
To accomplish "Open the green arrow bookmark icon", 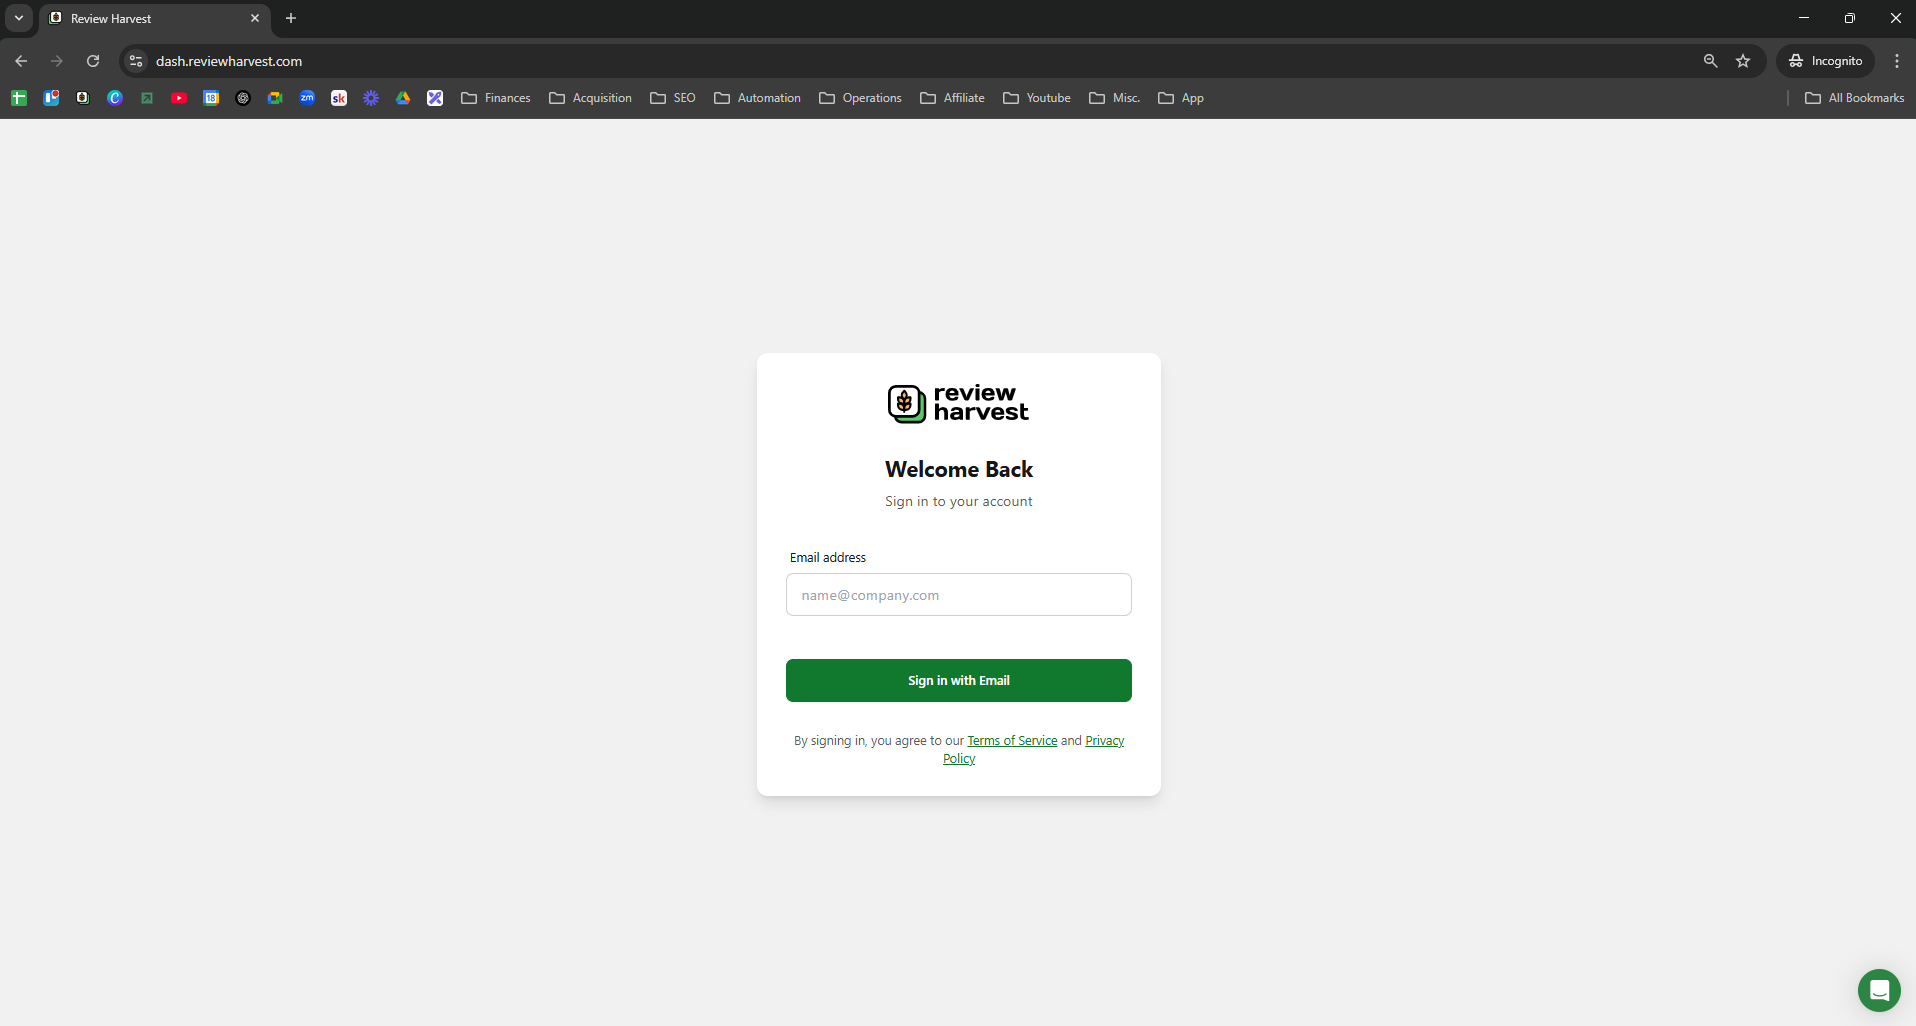I will point(147,98).
